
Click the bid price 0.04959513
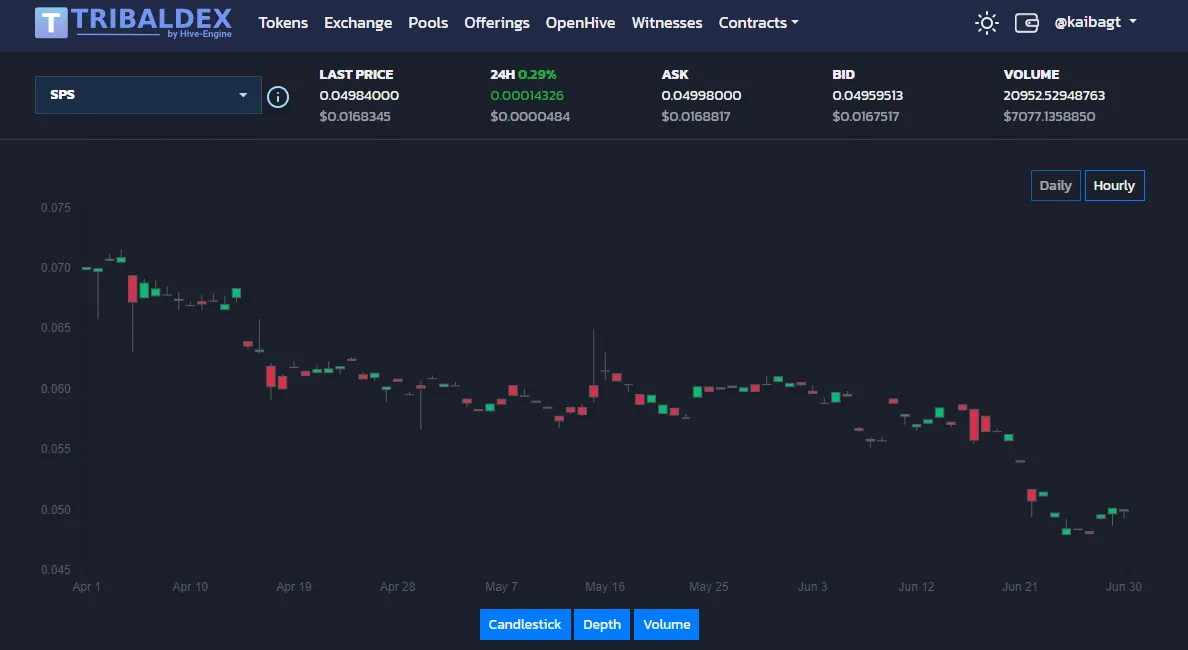(x=868, y=95)
